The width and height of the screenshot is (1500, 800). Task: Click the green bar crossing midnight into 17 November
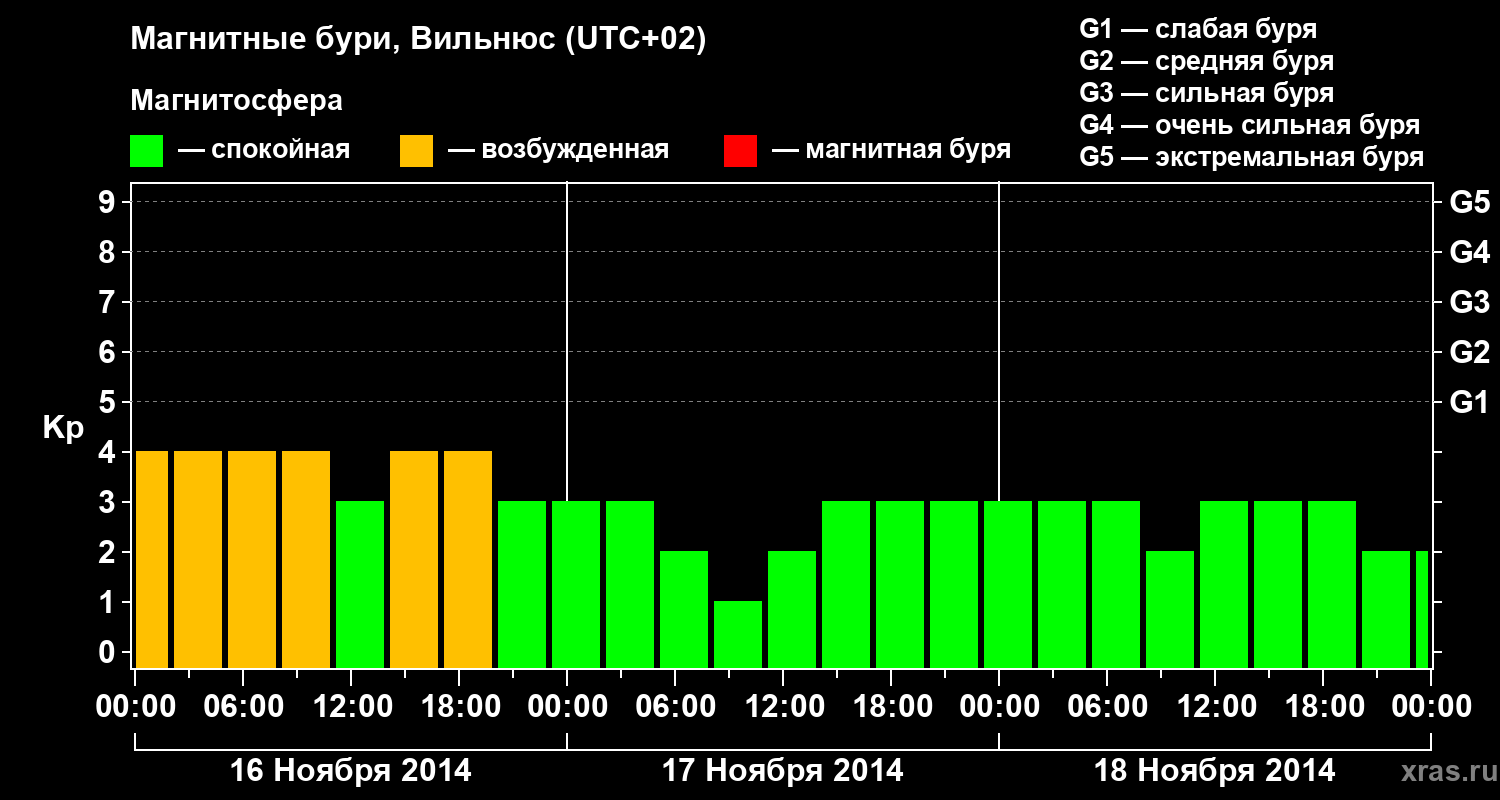coord(576,584)
